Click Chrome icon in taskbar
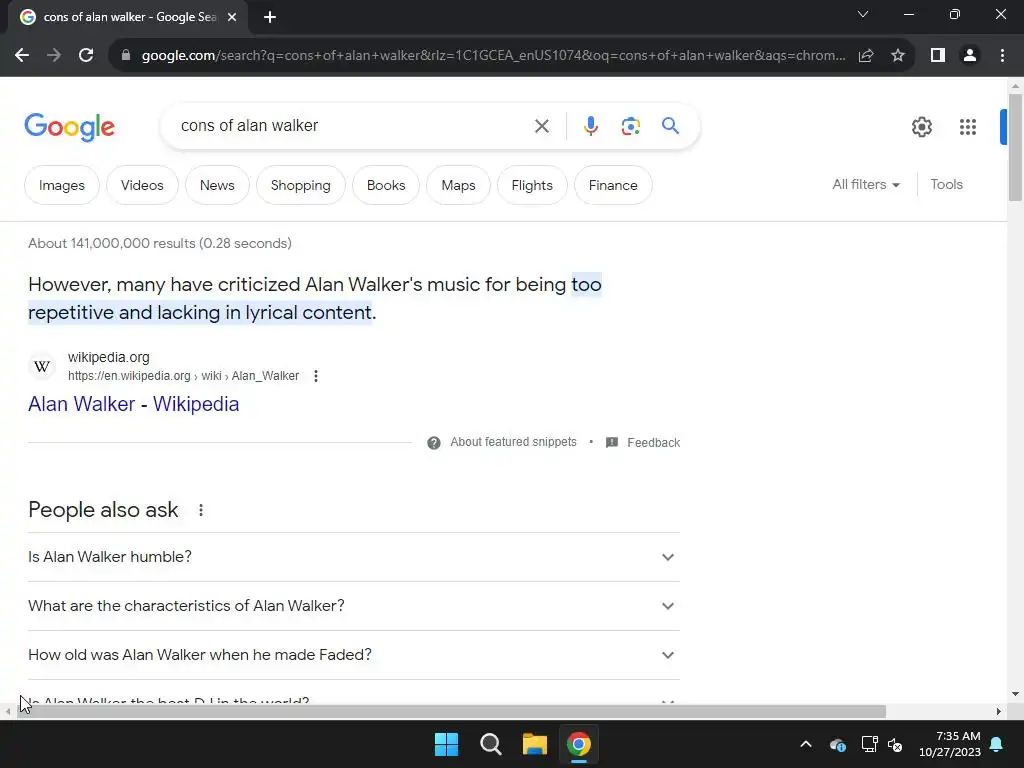 coord(579,744)
